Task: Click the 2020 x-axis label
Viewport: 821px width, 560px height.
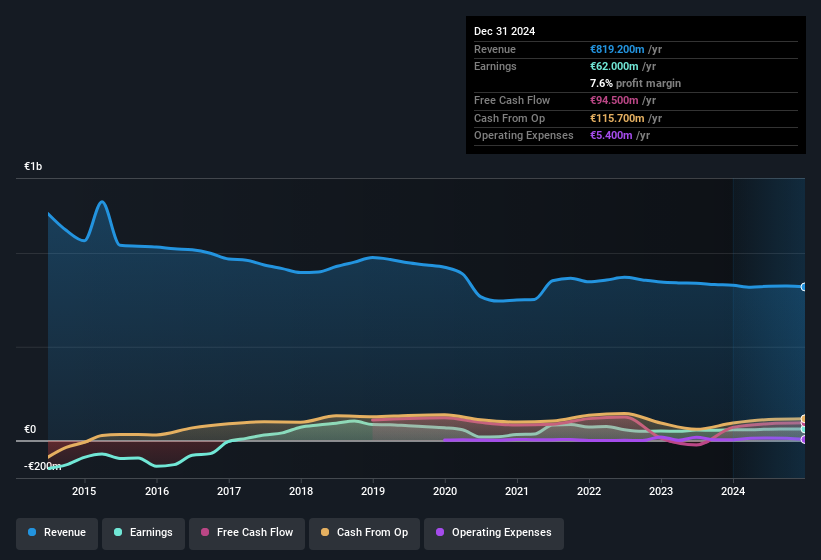Action: pos(445,491)
